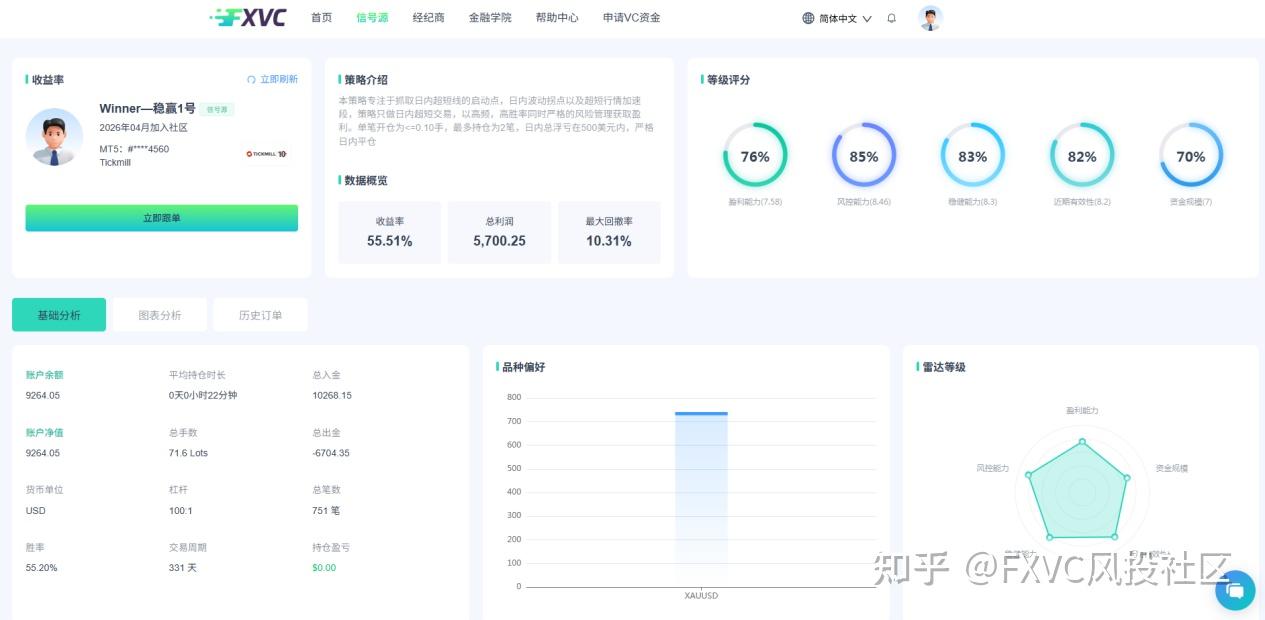Click the refresh icon beside 立即刷新
This screenshot has width=1265, height=620.
click(x=251, y=79)
